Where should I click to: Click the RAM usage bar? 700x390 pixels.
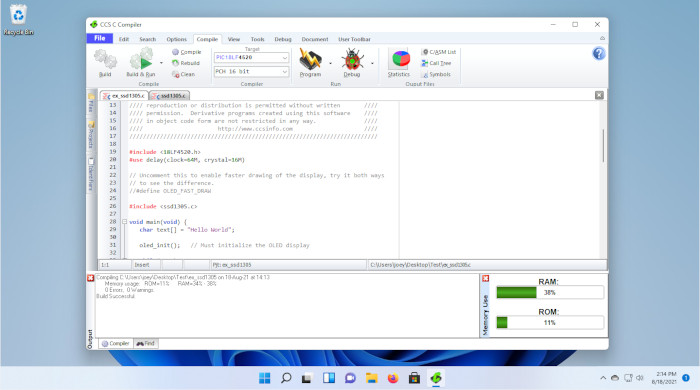point(550,293)
